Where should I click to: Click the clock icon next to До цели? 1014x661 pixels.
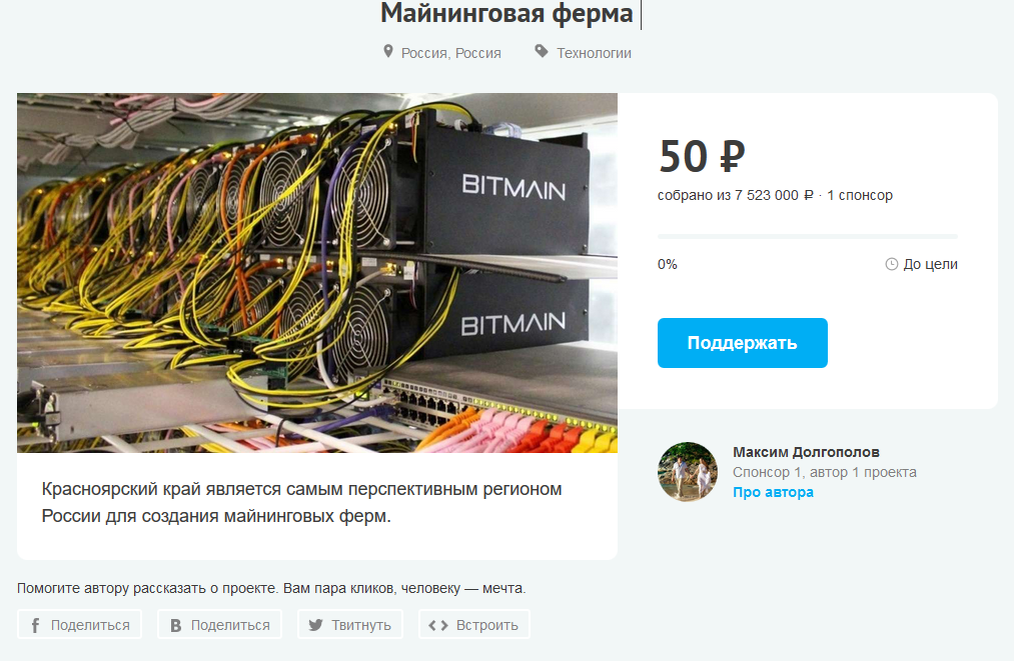point(891,264)
